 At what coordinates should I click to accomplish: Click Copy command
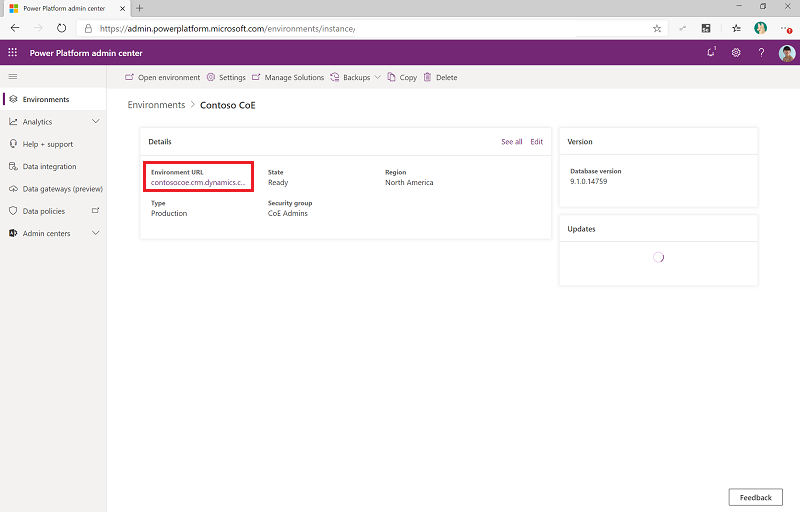point(402,78)
